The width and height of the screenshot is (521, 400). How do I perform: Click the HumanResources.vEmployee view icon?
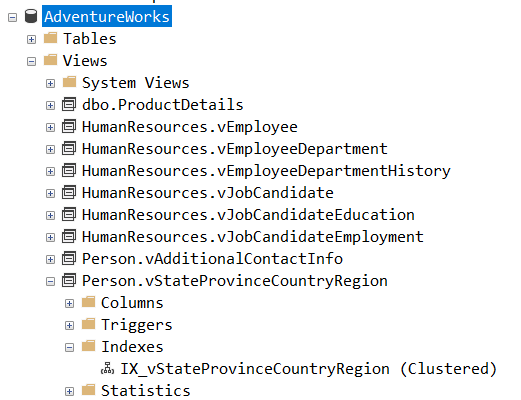[69, 126]
